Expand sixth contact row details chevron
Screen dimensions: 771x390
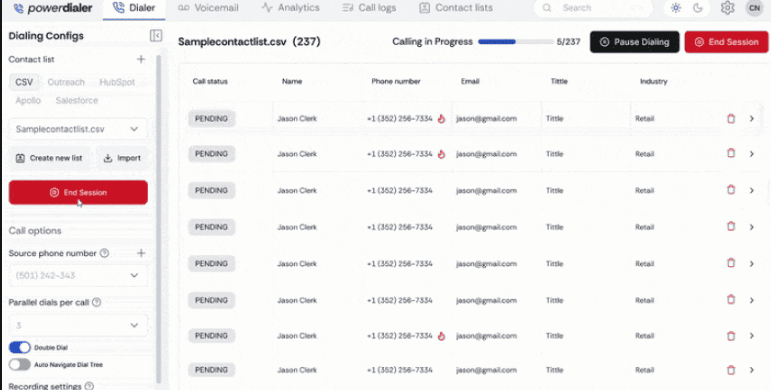point(752,300)
